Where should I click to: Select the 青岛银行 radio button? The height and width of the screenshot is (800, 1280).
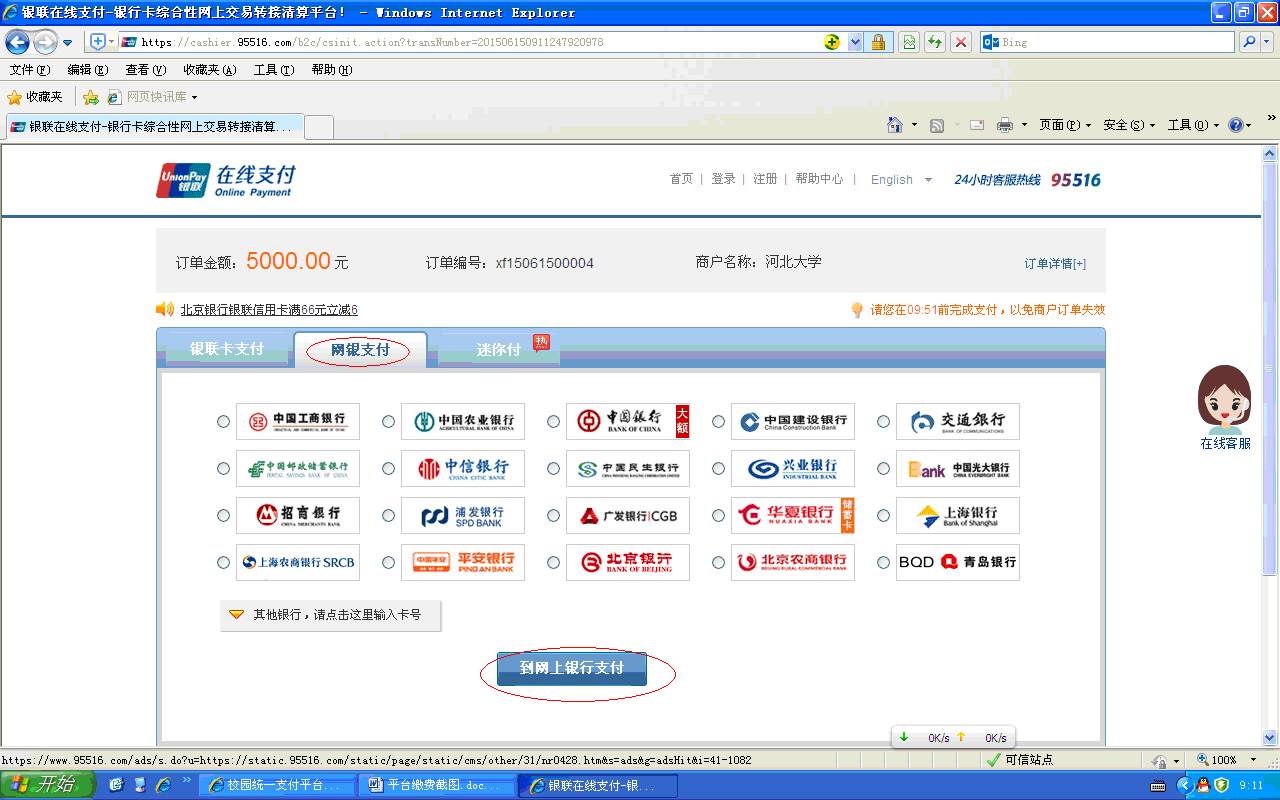pos(883,563)
